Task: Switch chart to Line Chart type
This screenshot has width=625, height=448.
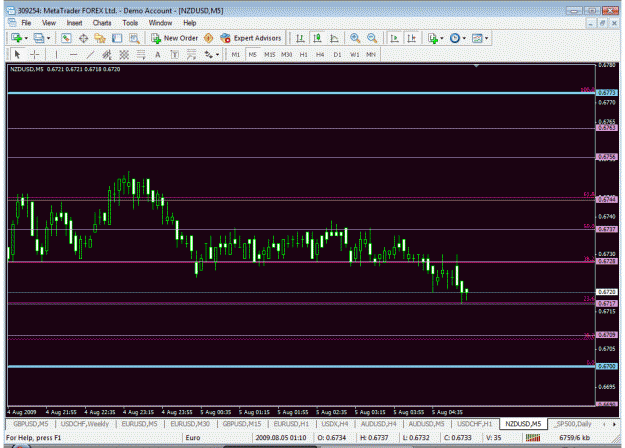Action: click(334, 38)
